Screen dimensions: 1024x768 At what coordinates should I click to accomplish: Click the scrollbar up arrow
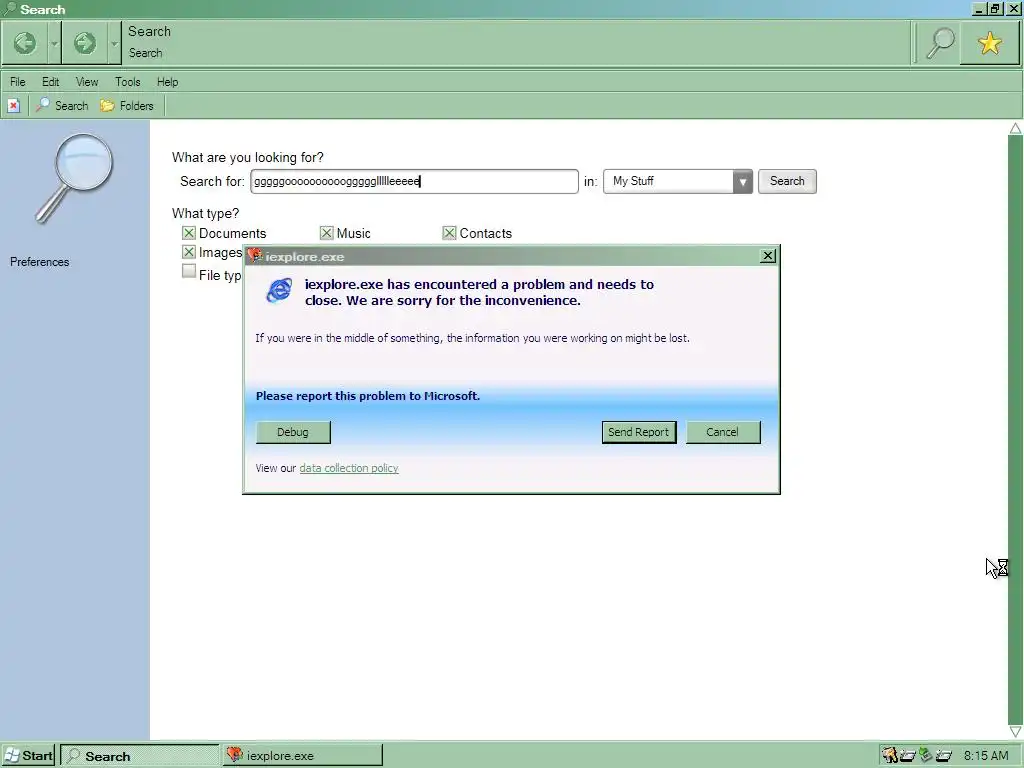pyautogui.click(x=1015, y=128)
